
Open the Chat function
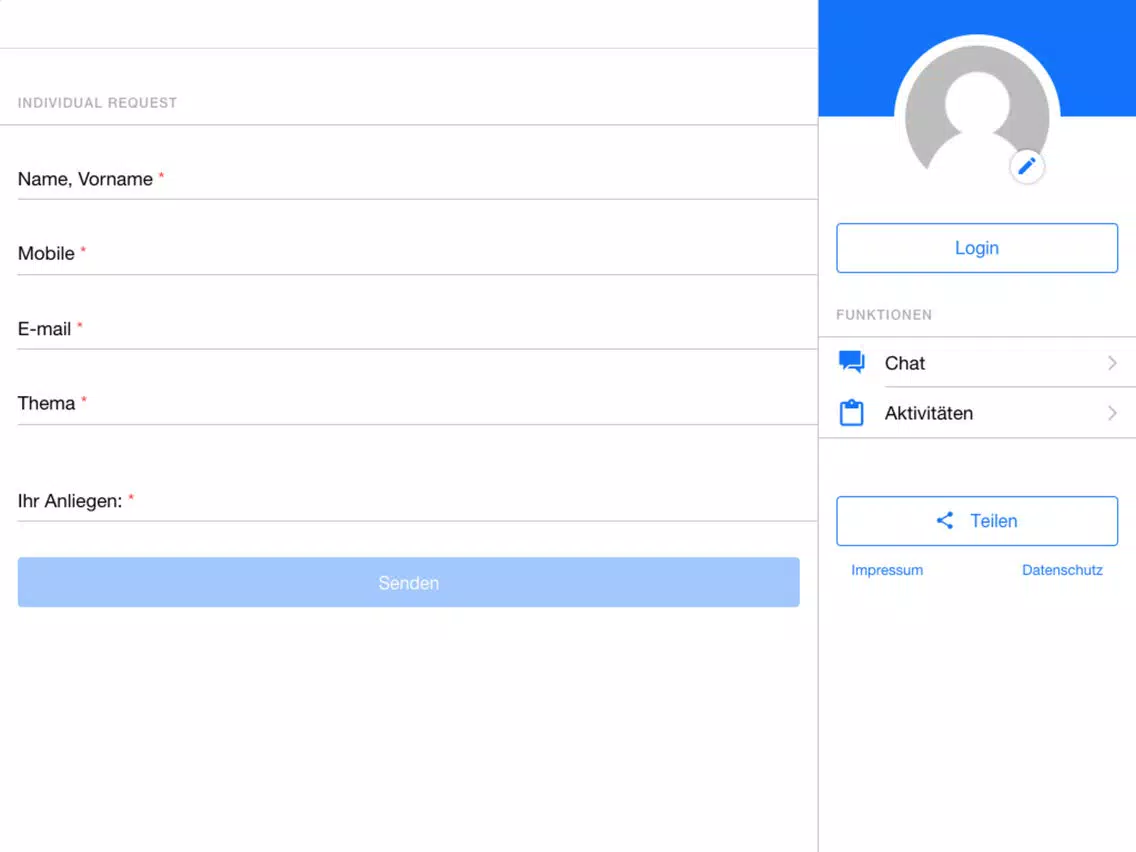click(x=977, y=362)
